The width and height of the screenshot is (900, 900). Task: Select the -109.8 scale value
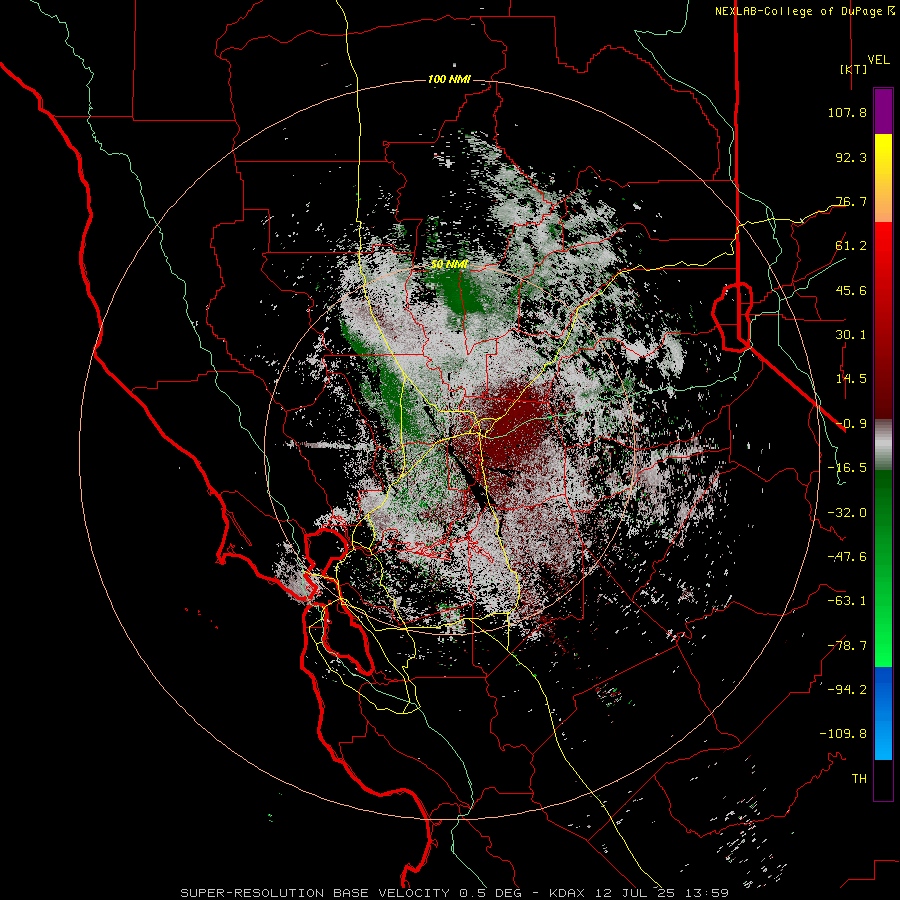pyautogui.click(x=843, y=734)
